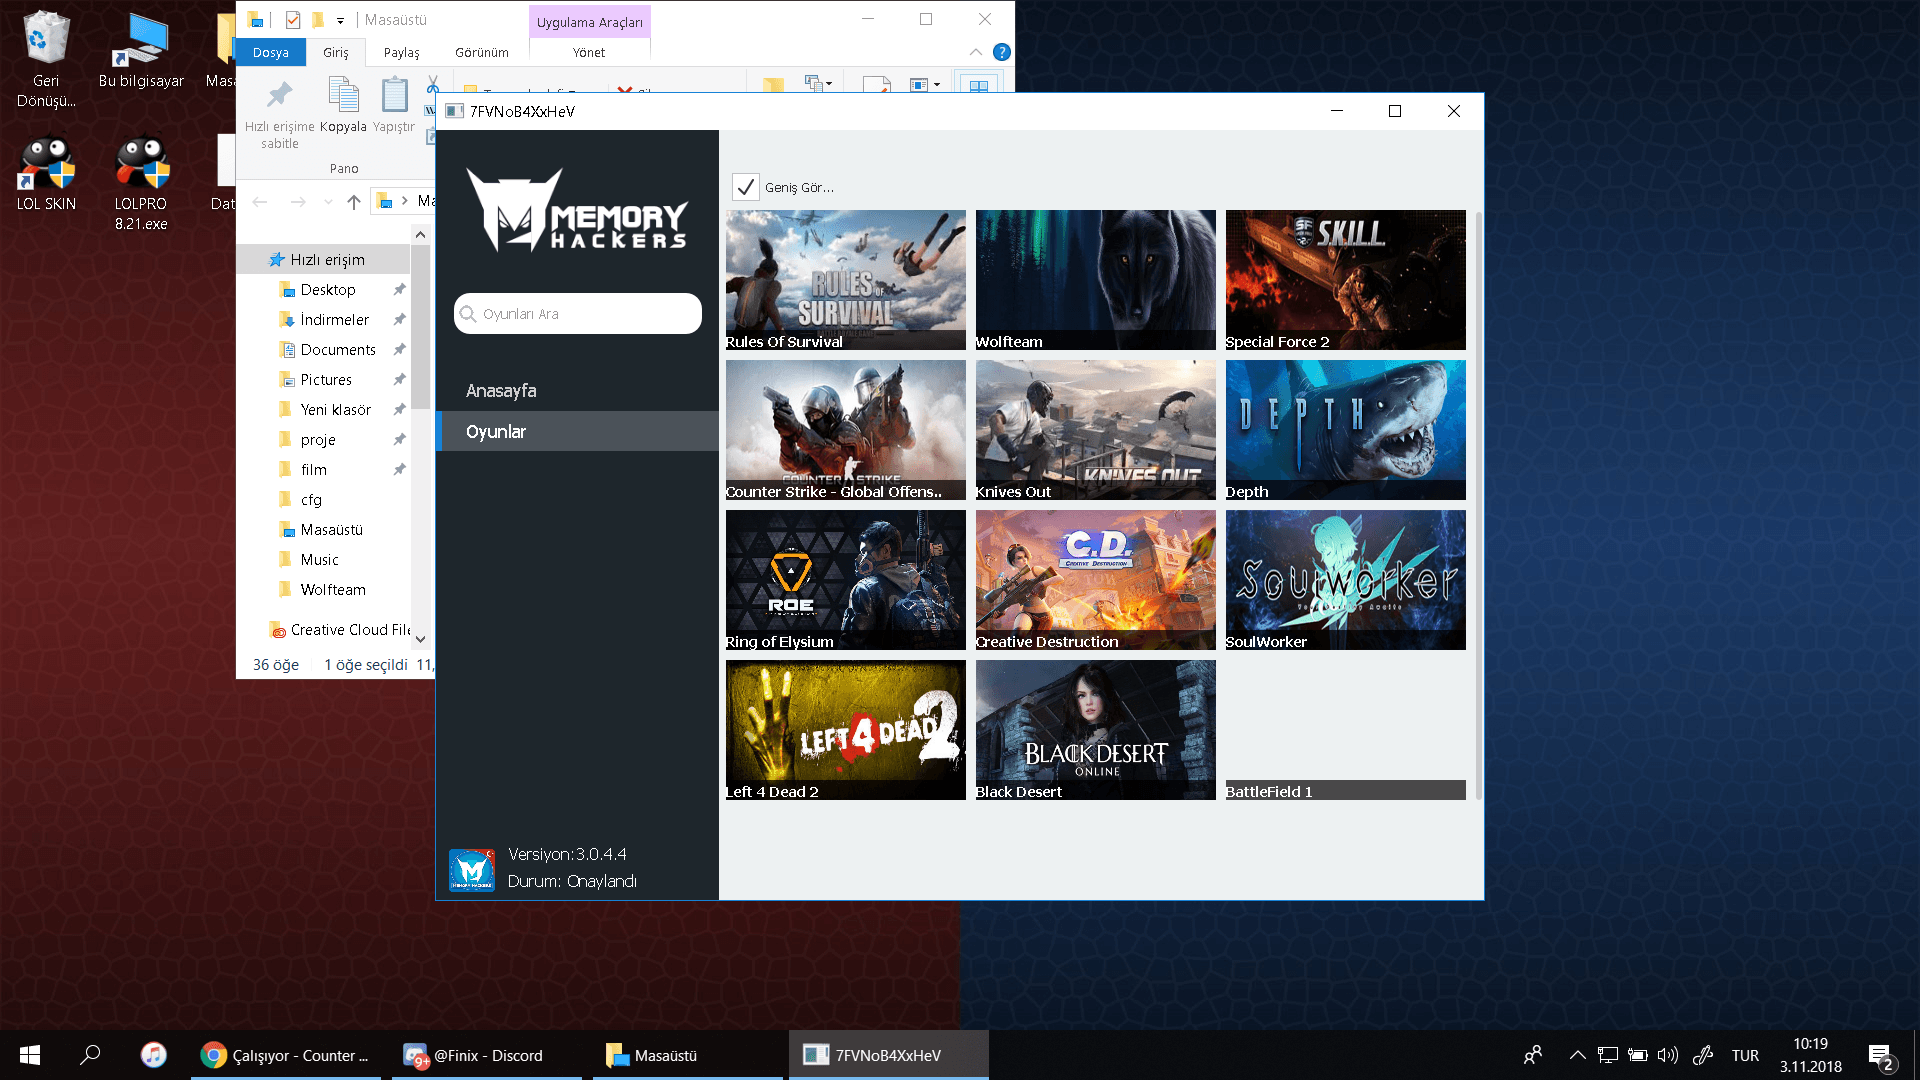Open the notification center icon
The height and width of the screenshot is (1080, 1920).
(x=1880, y=1055)
